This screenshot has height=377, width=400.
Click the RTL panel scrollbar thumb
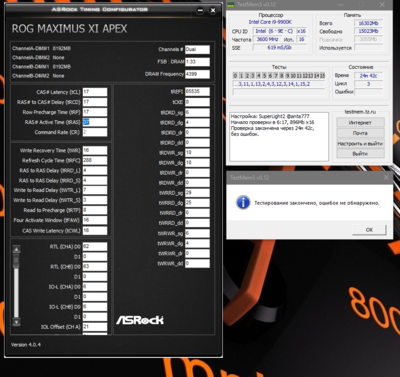tap(16, 261)
